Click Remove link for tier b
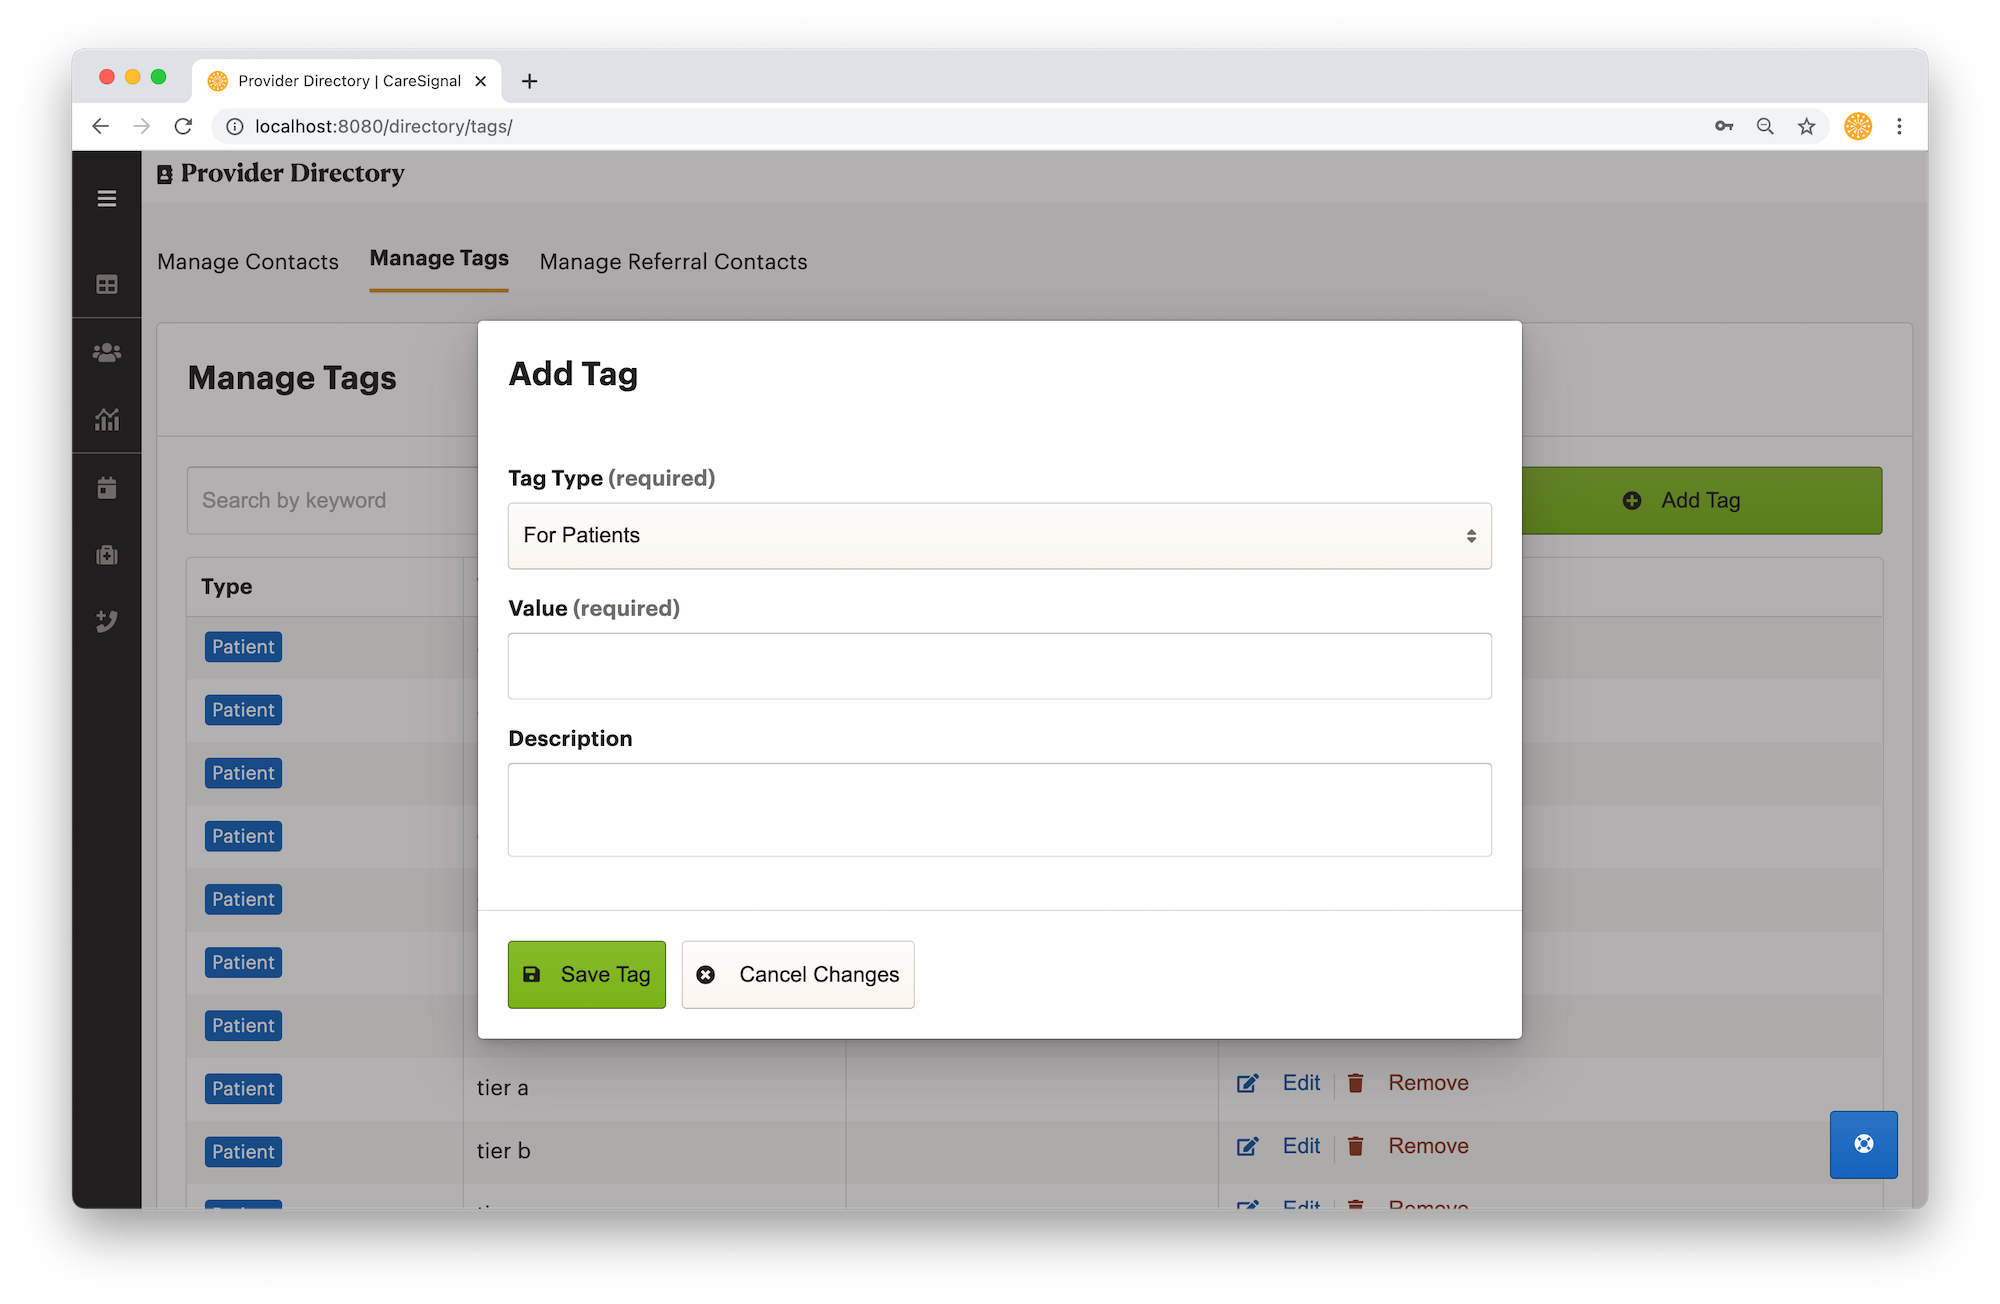2000x1304 pixels. point(1428,1146)
